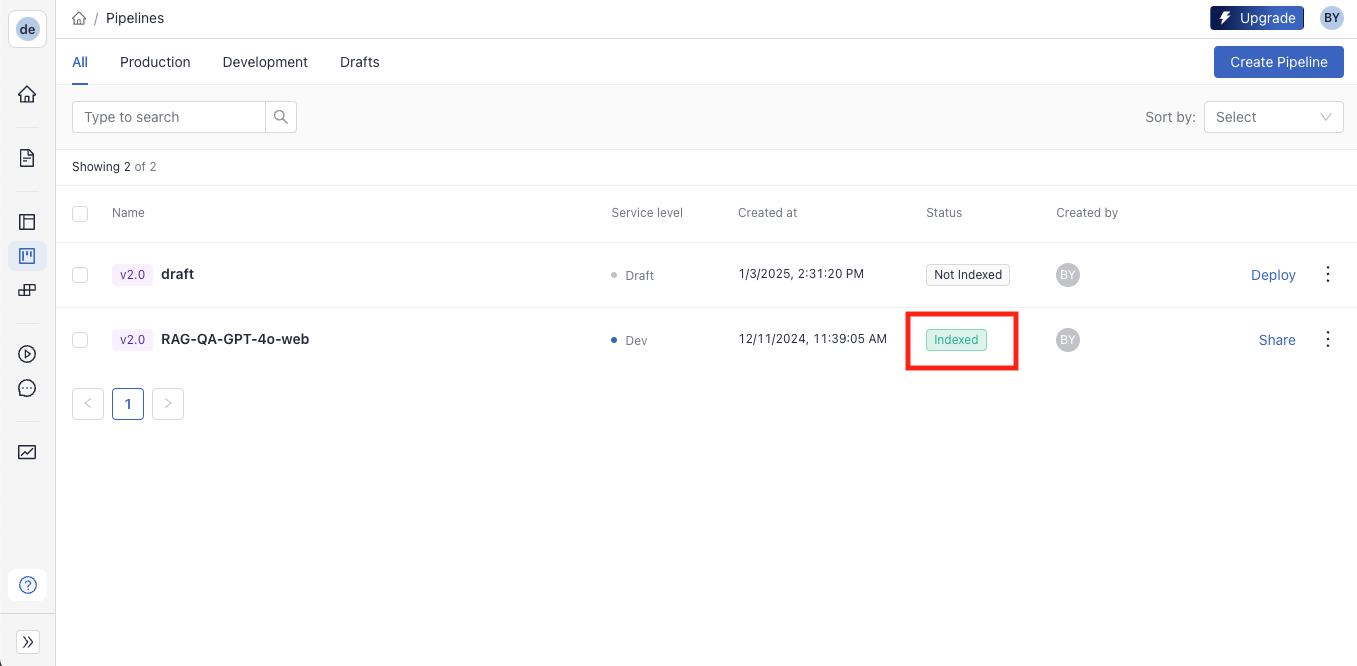Click Deploy link for draft pipeline
Viewport: 1357px width, 666px height.
[x=1273, y=275]
